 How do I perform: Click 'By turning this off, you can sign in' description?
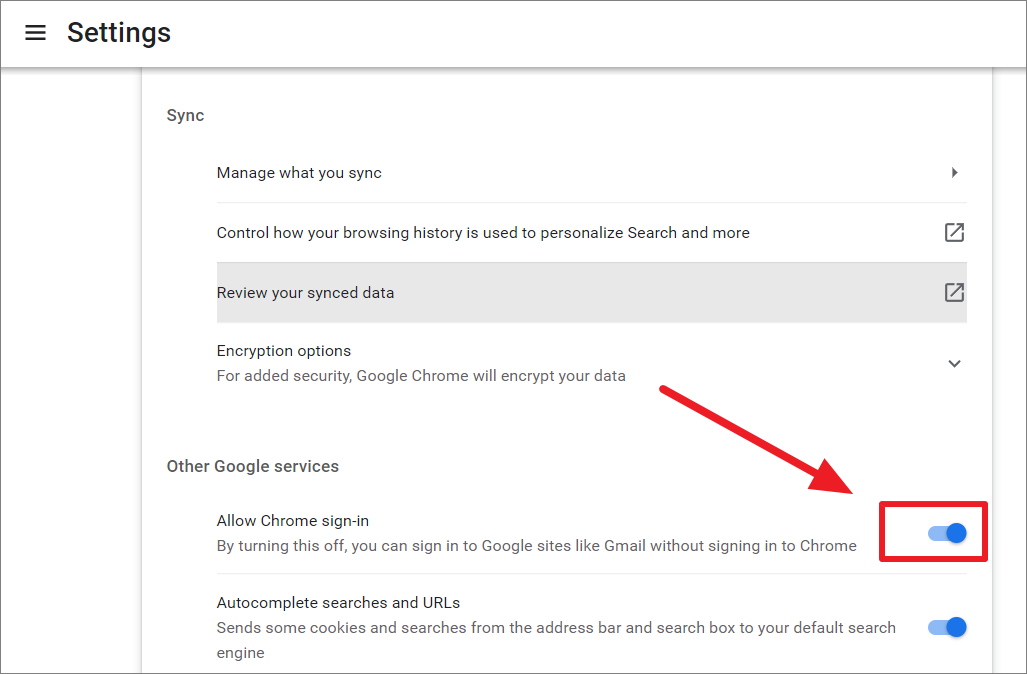[x=536, y=546]
